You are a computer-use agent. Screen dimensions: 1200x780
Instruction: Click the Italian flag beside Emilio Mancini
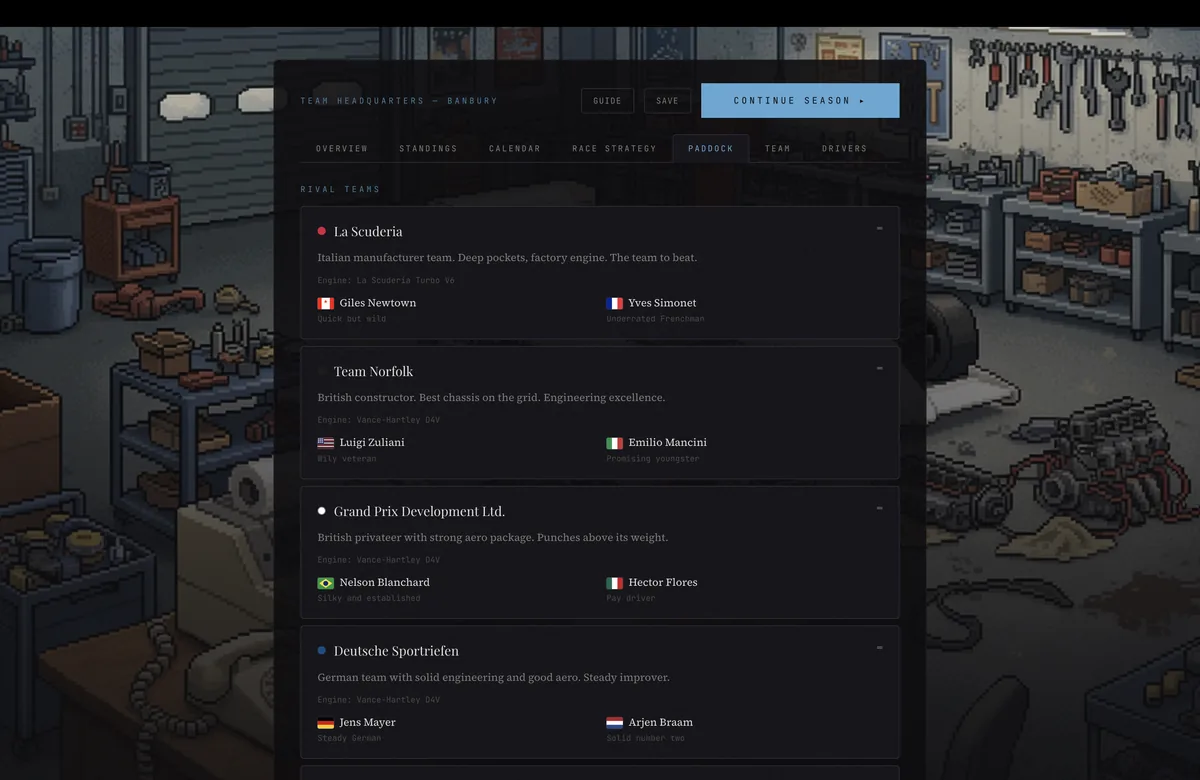[x=614, y=443]
